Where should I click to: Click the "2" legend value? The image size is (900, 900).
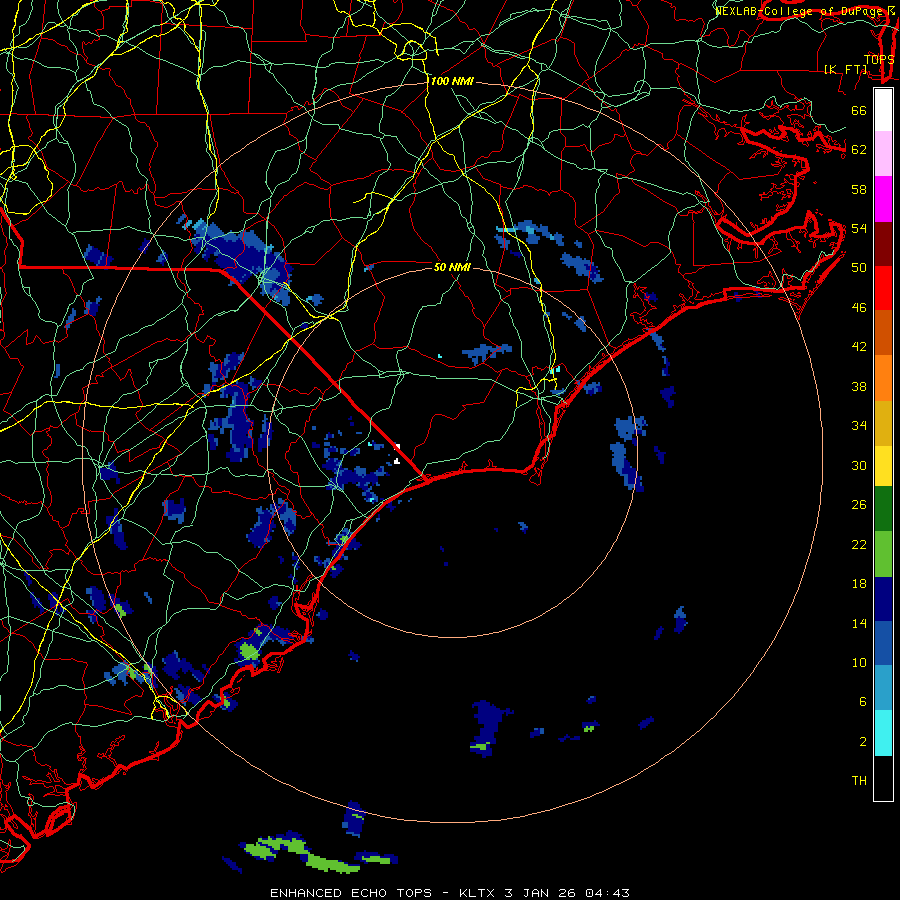(863, 742)
